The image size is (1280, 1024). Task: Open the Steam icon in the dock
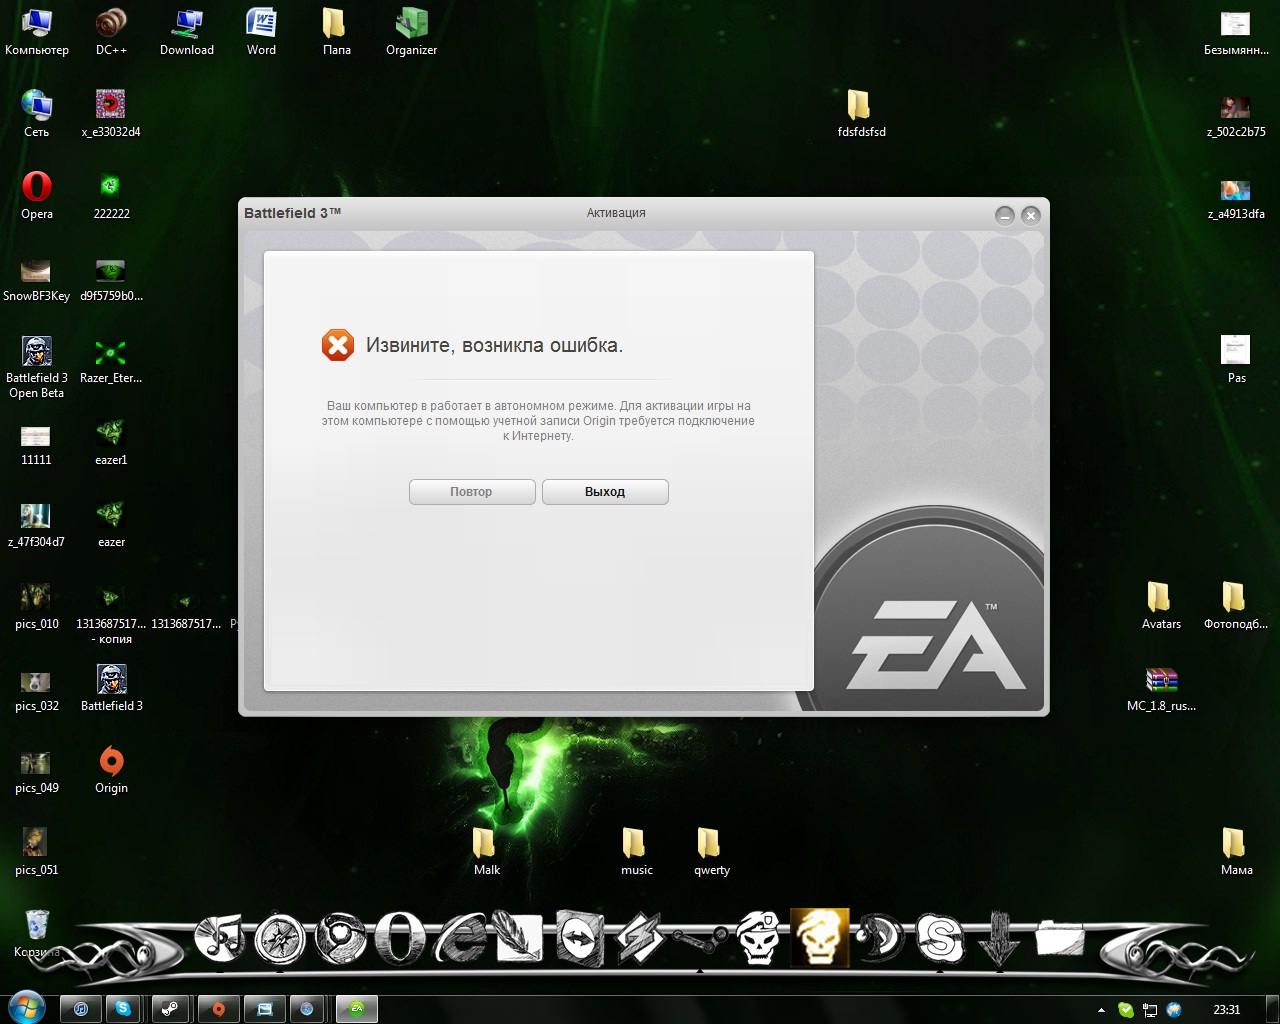(x=700, y=940)
